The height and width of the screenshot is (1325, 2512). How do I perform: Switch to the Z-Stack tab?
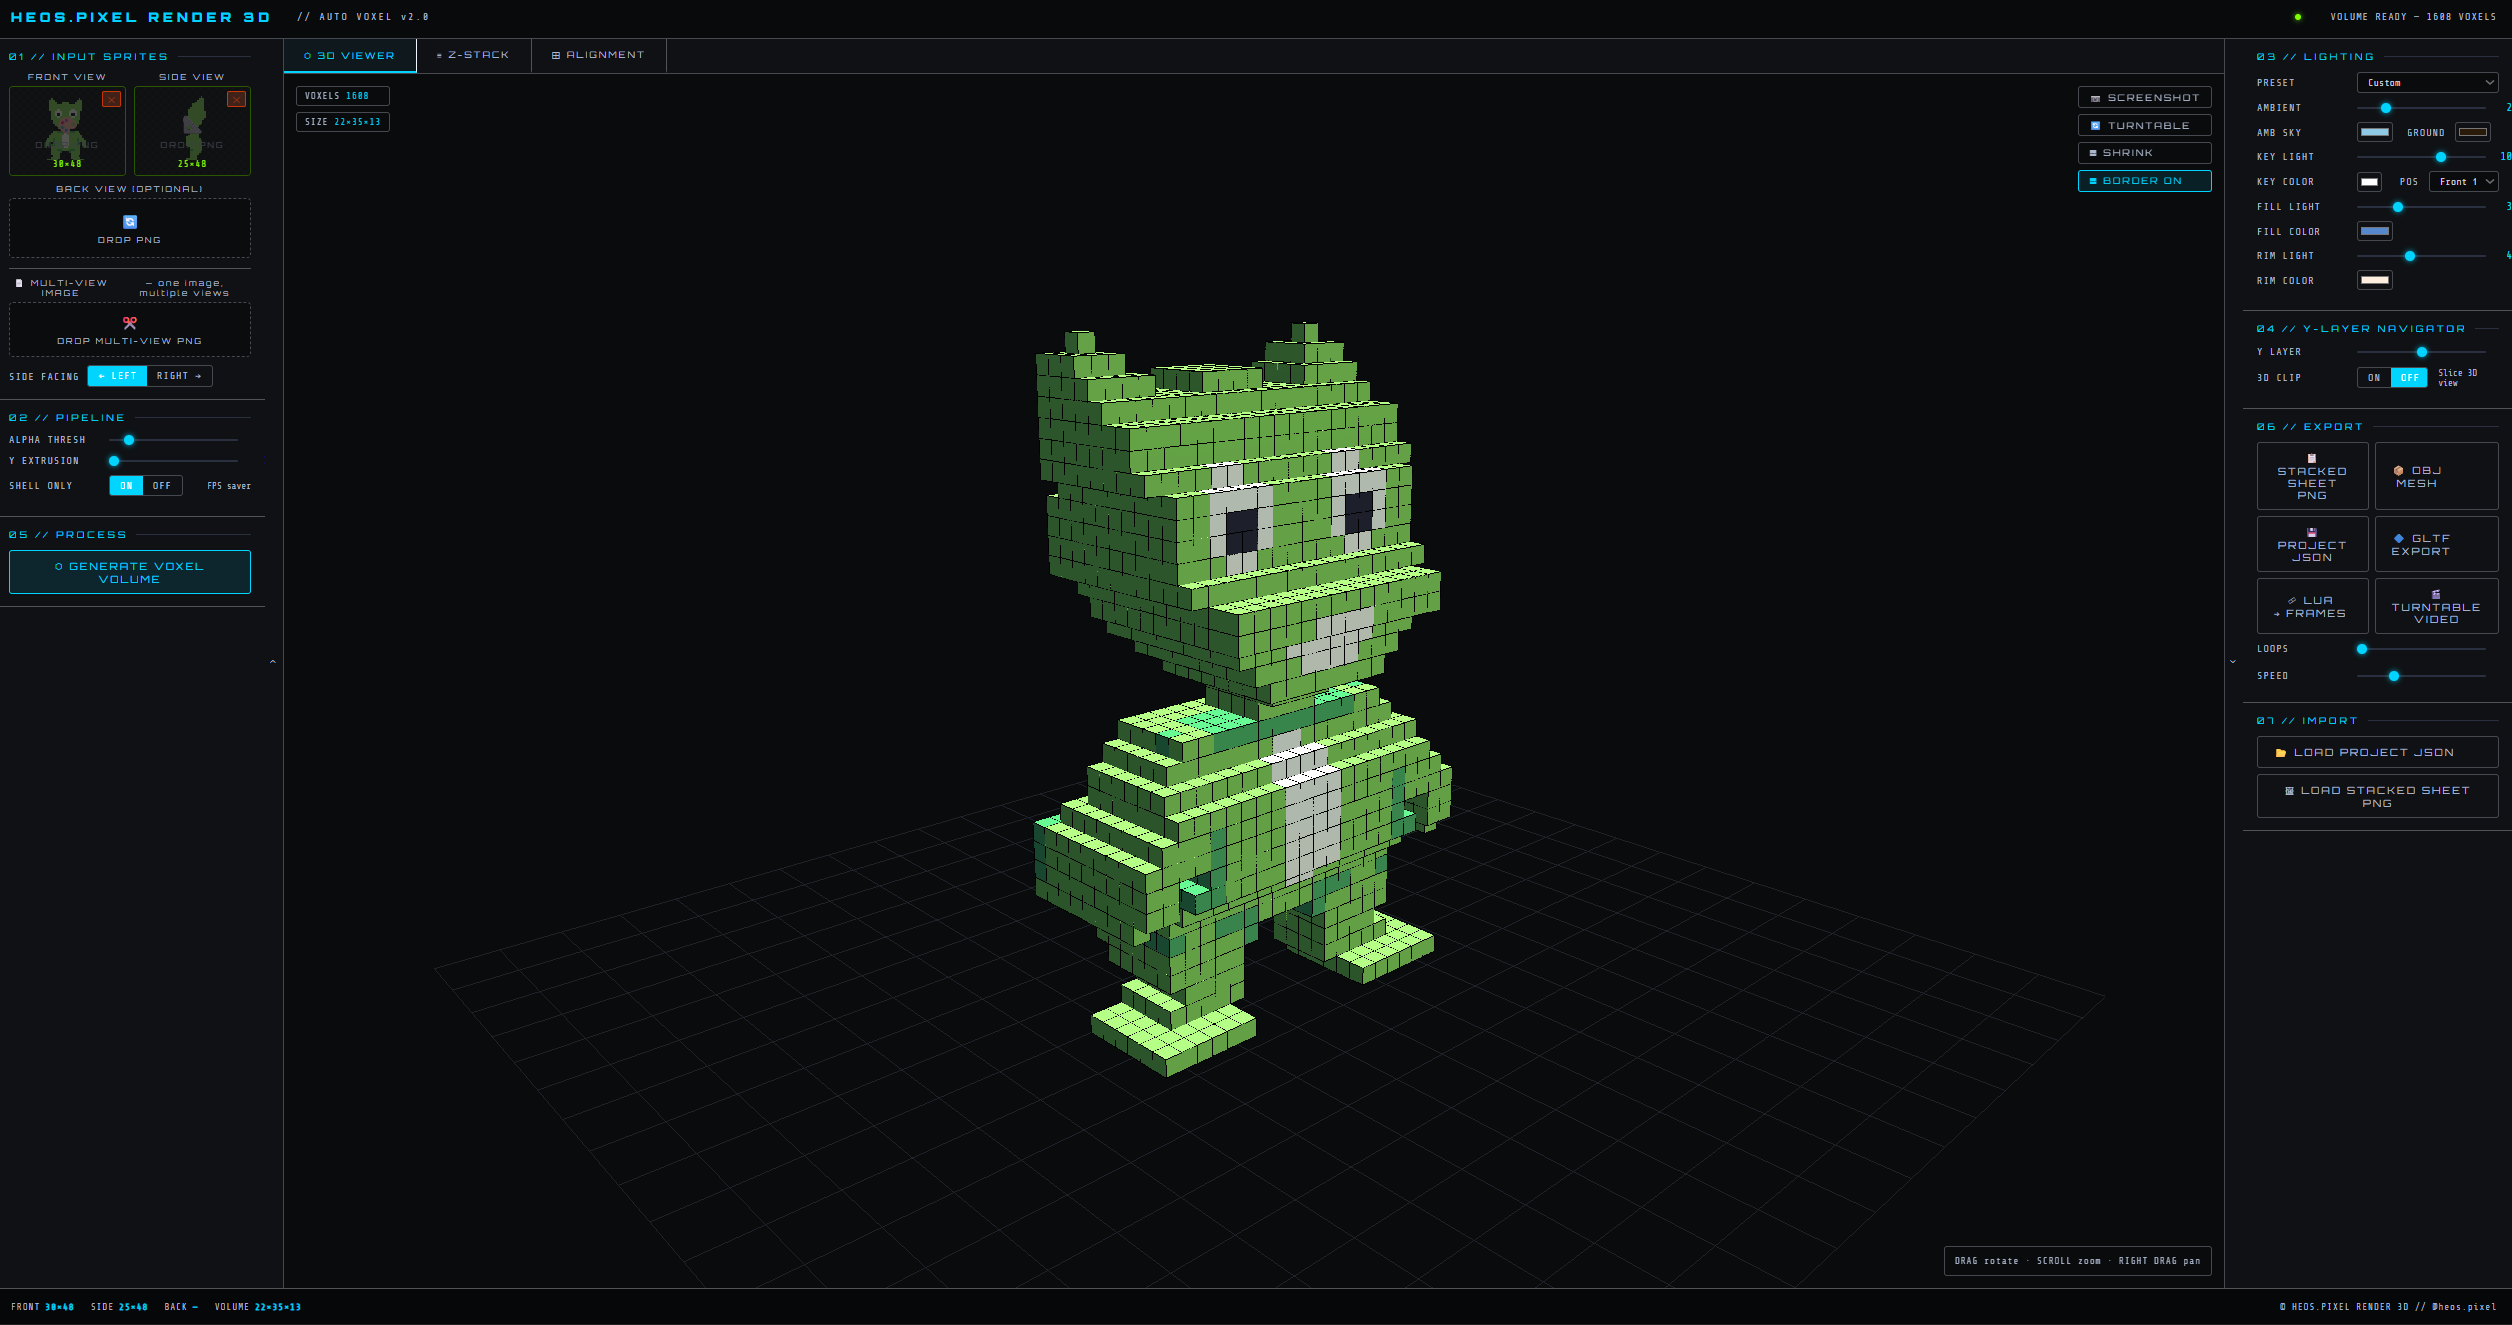pos(474,56)
